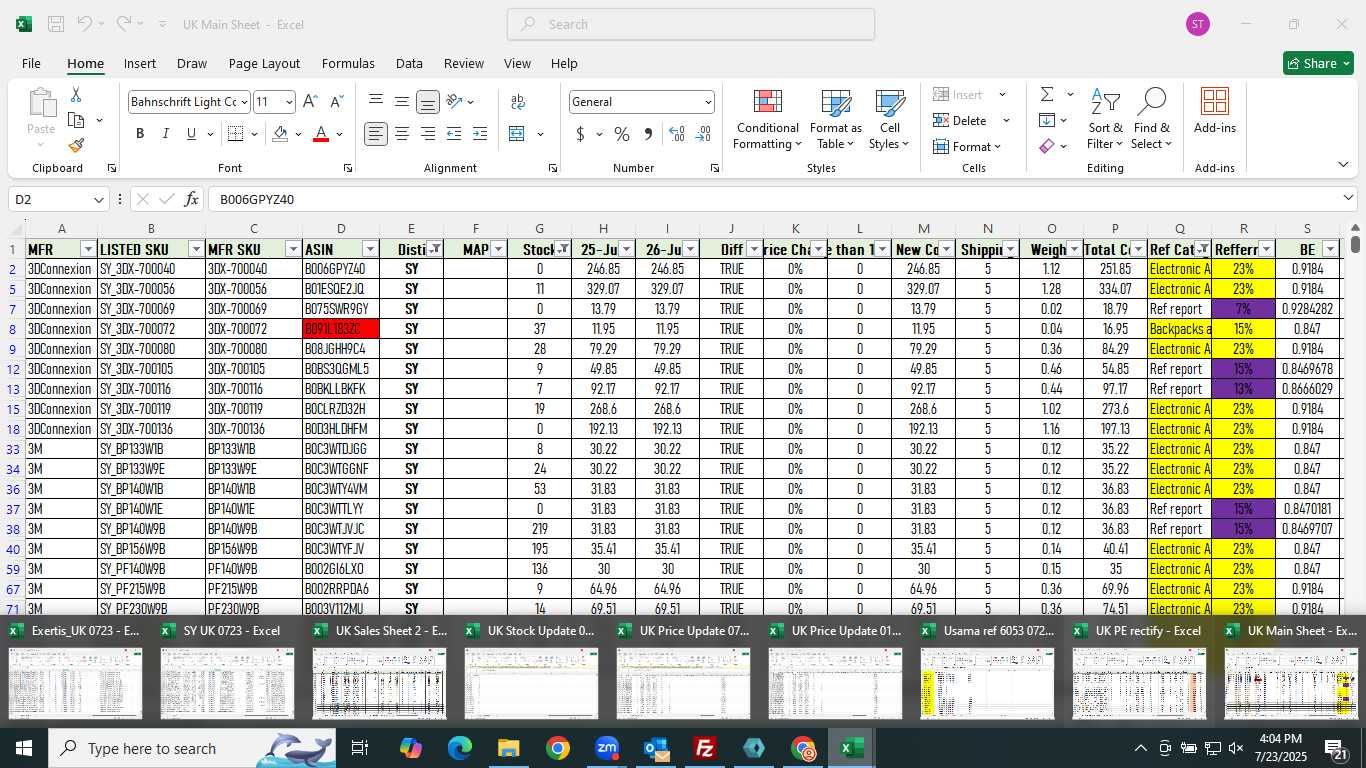The width and height of the screenshot is (1366, 768).
Task: Select the red highlighted ASIN cell B091L1B3ZC
Action: click(341, 329)
